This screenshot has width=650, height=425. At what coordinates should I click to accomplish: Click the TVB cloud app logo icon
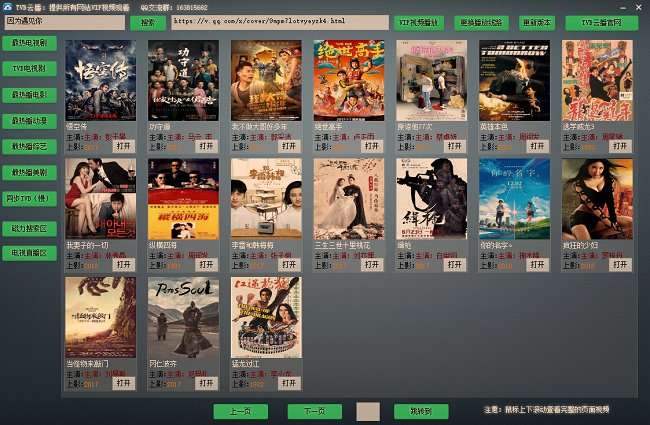click(7, 6)
